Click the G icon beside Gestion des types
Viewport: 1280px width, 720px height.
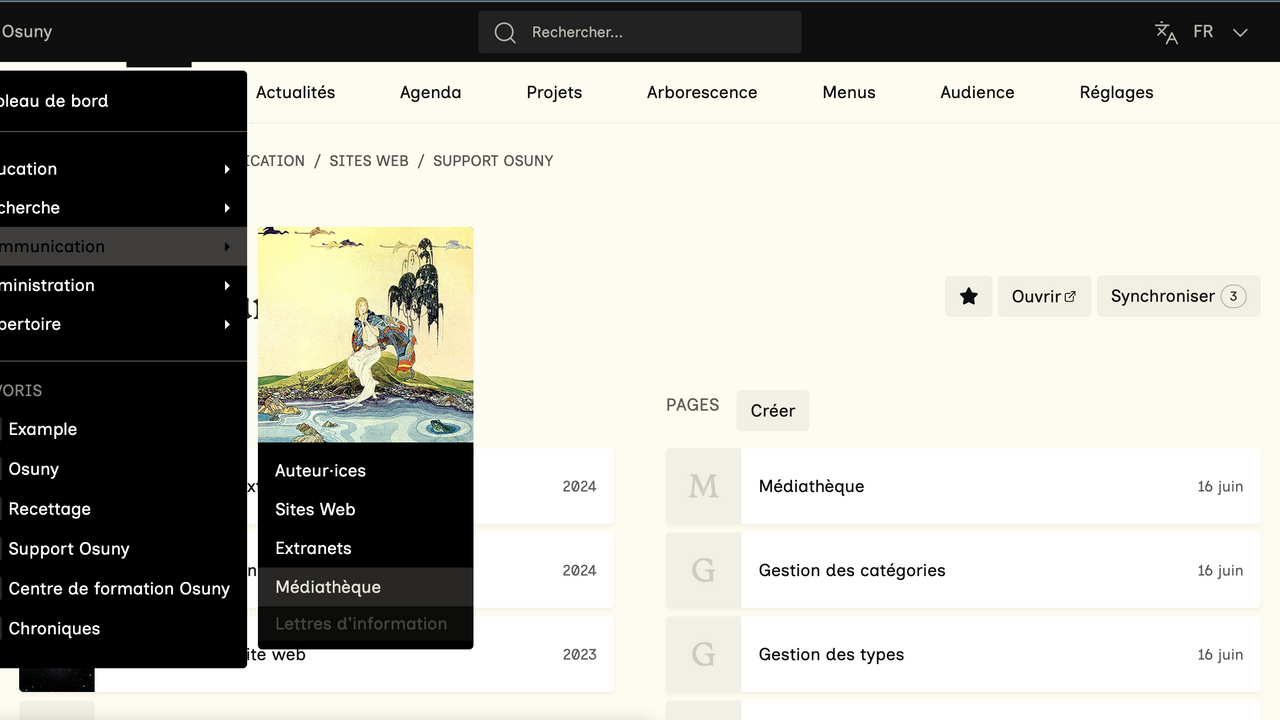[x=703, y=654]
